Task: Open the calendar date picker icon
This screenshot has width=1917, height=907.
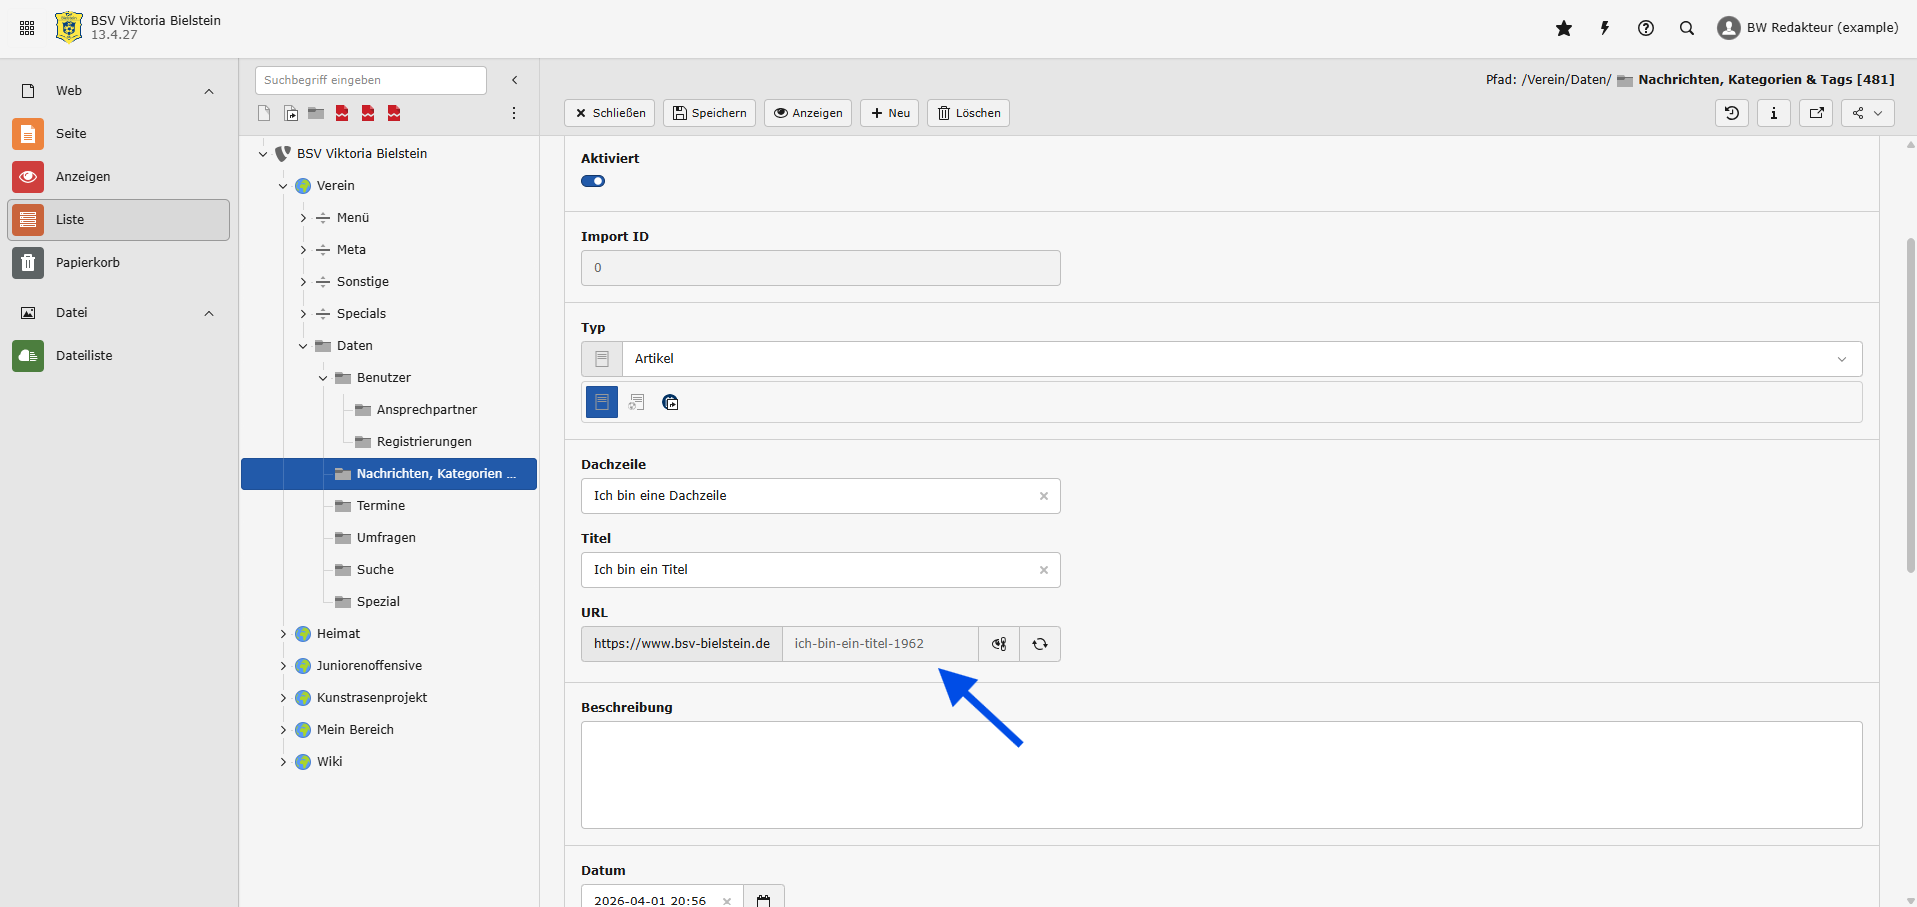Action: (x=764, y=900)
